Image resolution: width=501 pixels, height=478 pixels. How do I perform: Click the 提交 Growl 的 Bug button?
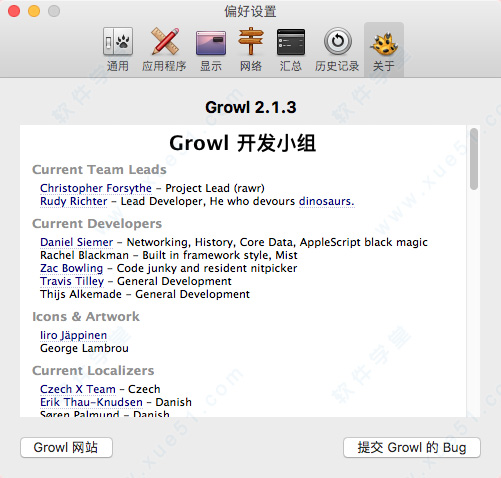click(x=412, y=447)
